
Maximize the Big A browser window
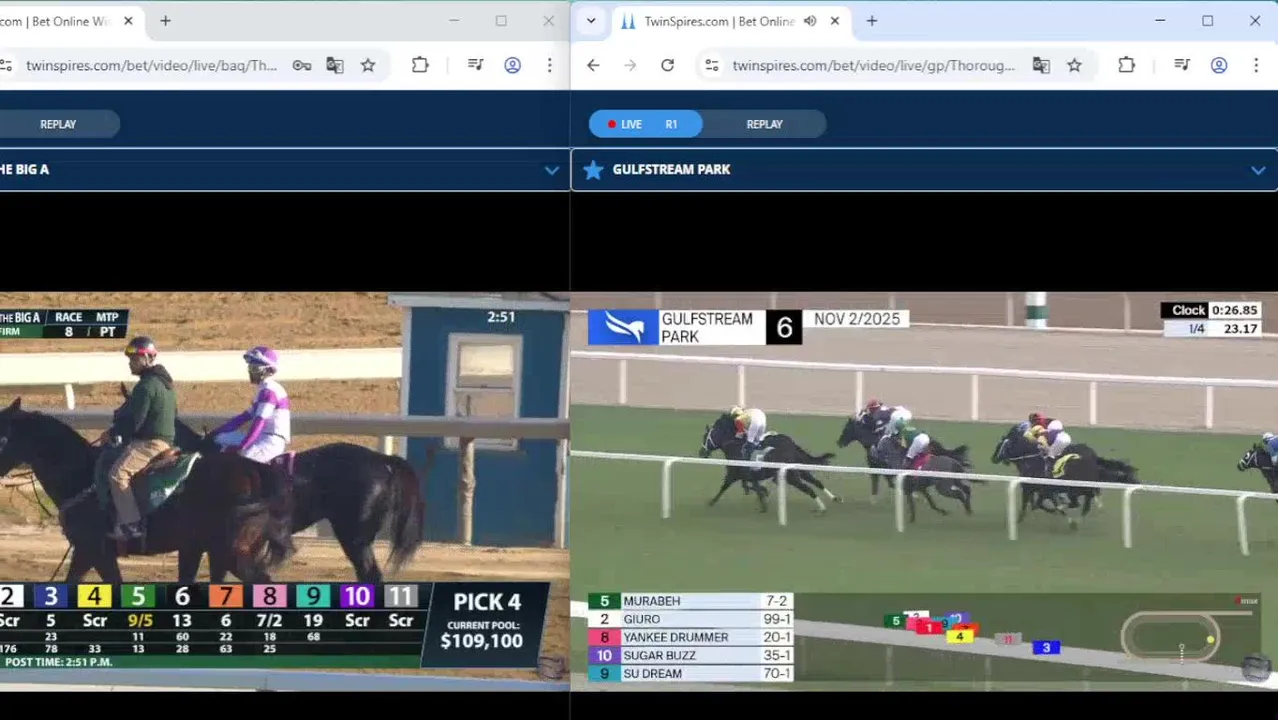coord(501,21)
